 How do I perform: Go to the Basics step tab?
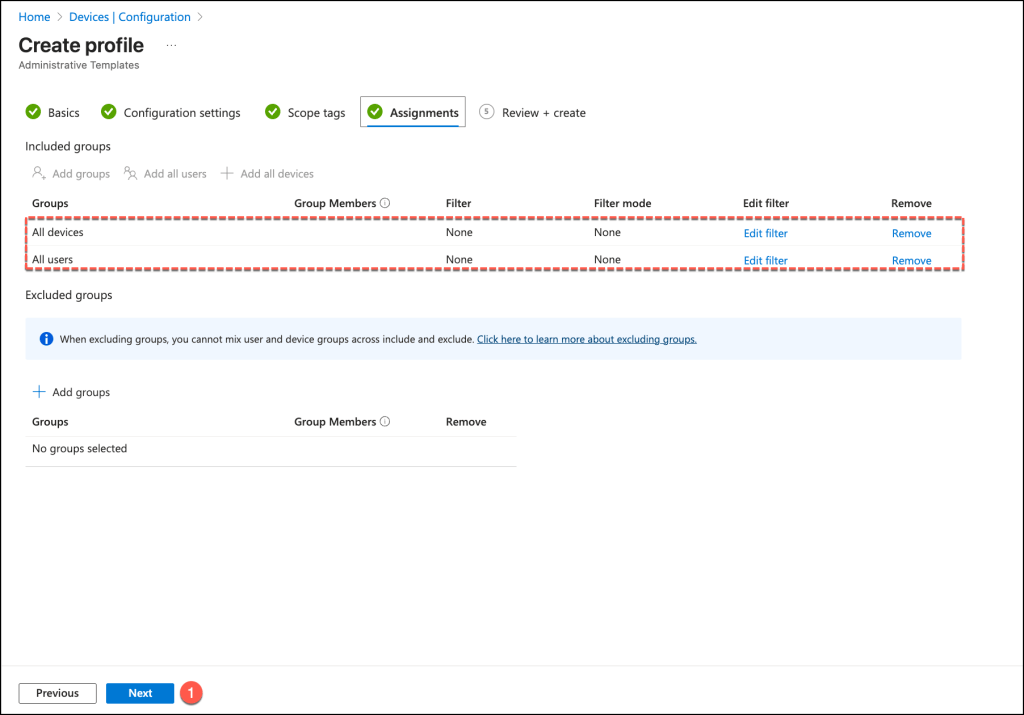[x=63, y=113]
